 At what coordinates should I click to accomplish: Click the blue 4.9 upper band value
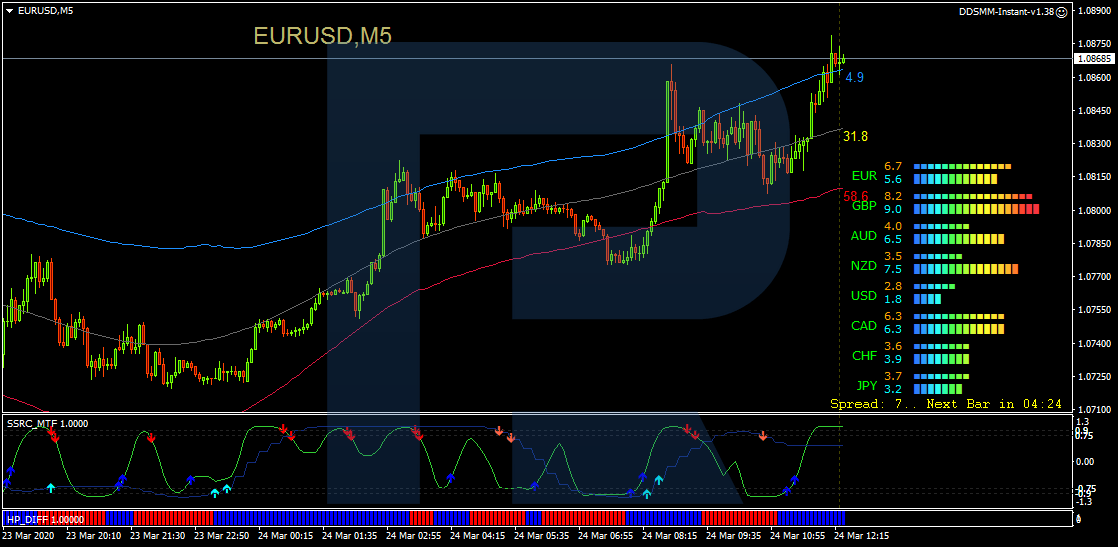(854, 77)
